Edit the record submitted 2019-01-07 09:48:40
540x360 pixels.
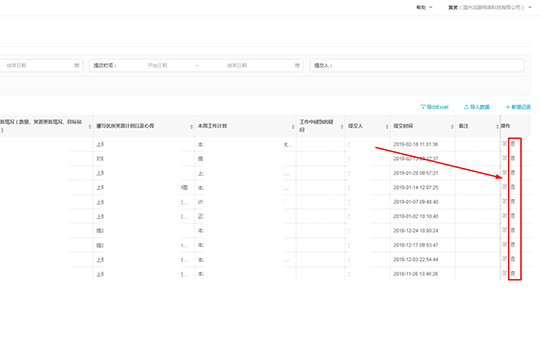[505, 202]
